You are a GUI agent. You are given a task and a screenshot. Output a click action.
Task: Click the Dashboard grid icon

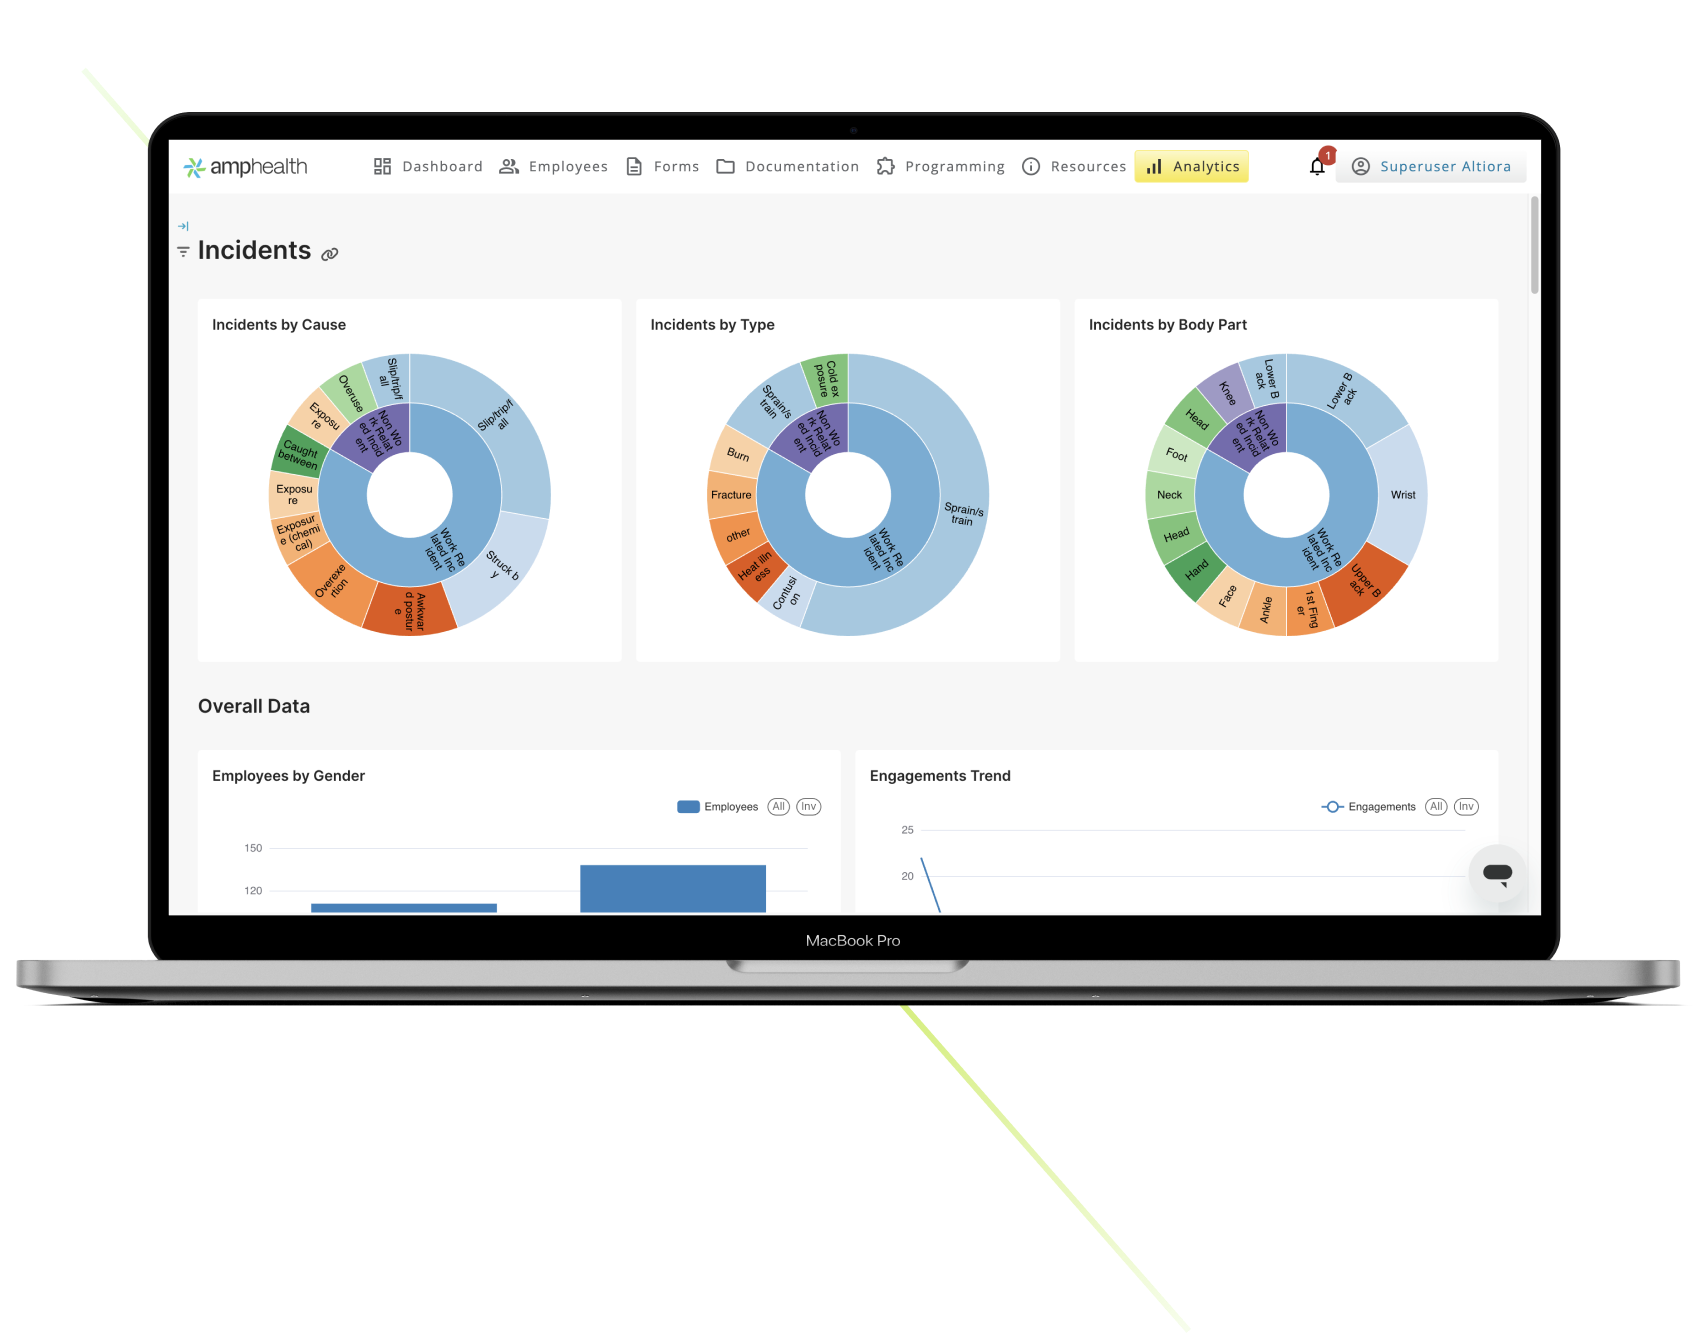tap(382, 167)
